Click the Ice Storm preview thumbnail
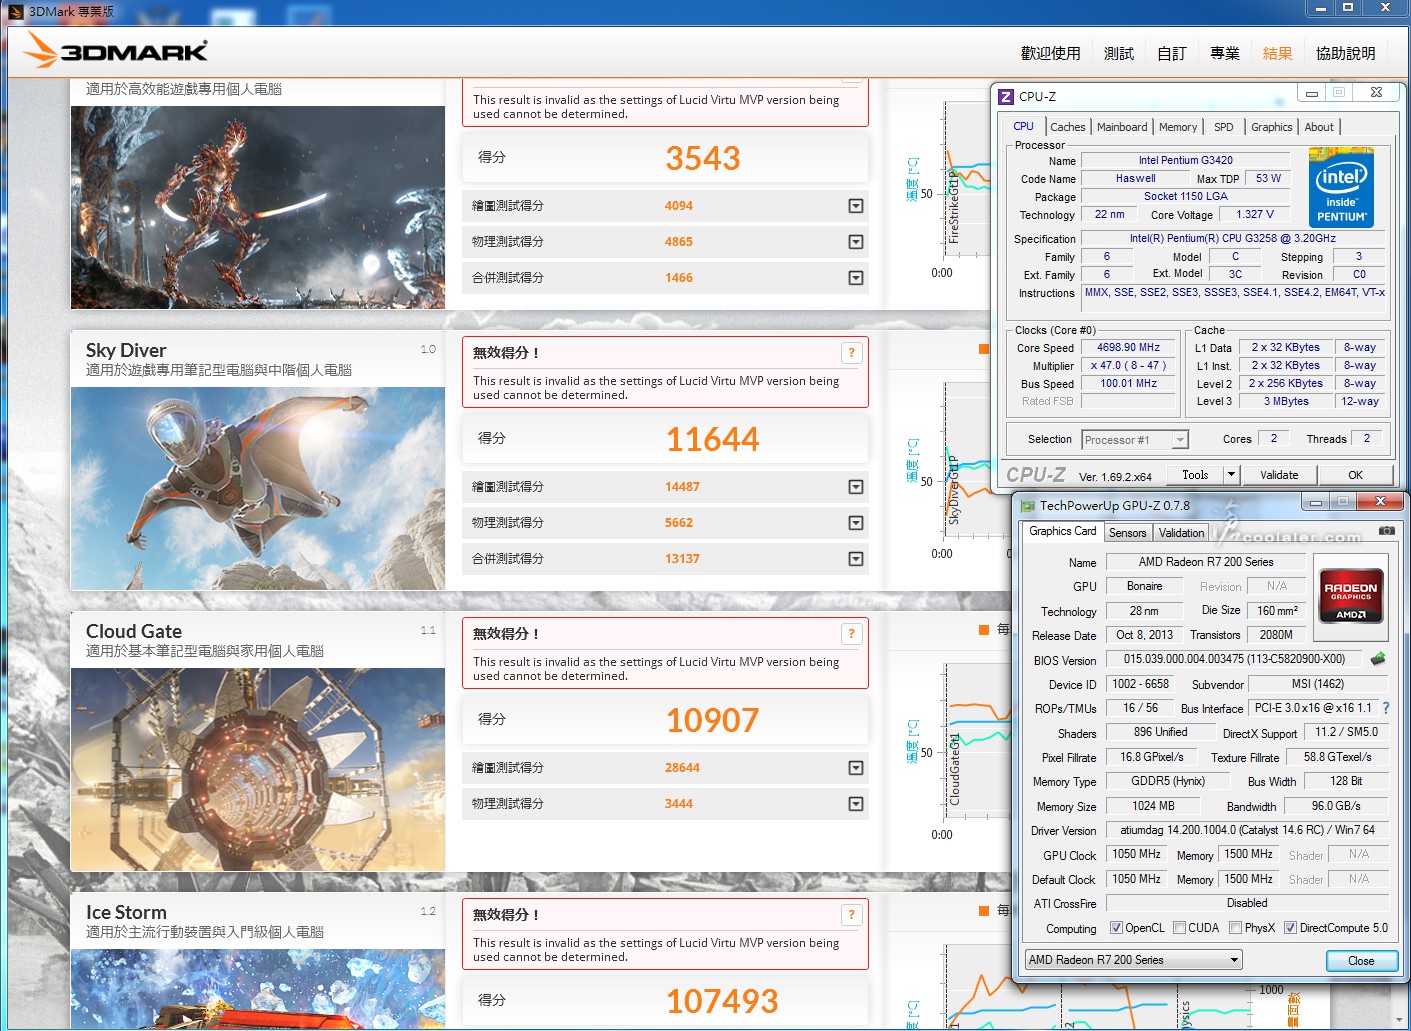This screenshot has height=1031, width=1411. point(258,988)
